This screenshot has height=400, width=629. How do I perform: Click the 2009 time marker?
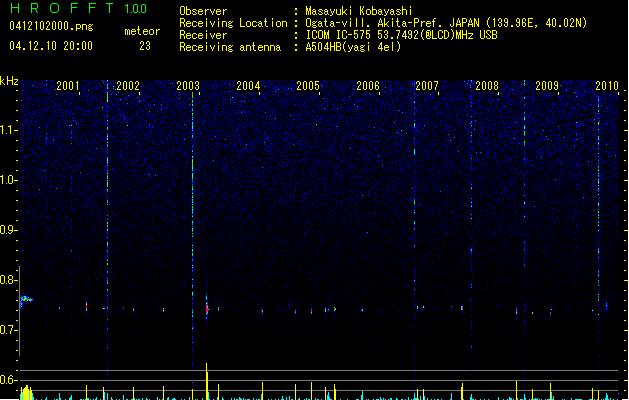(547, 85)
